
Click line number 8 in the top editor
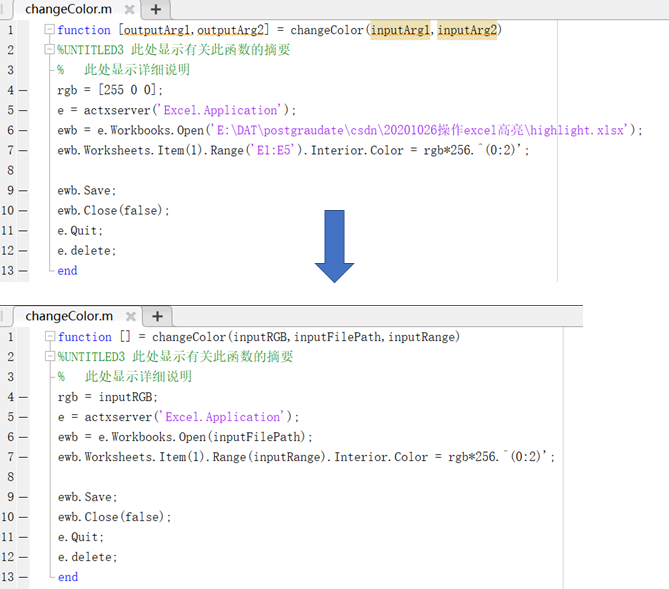click(x=10, y=170)
